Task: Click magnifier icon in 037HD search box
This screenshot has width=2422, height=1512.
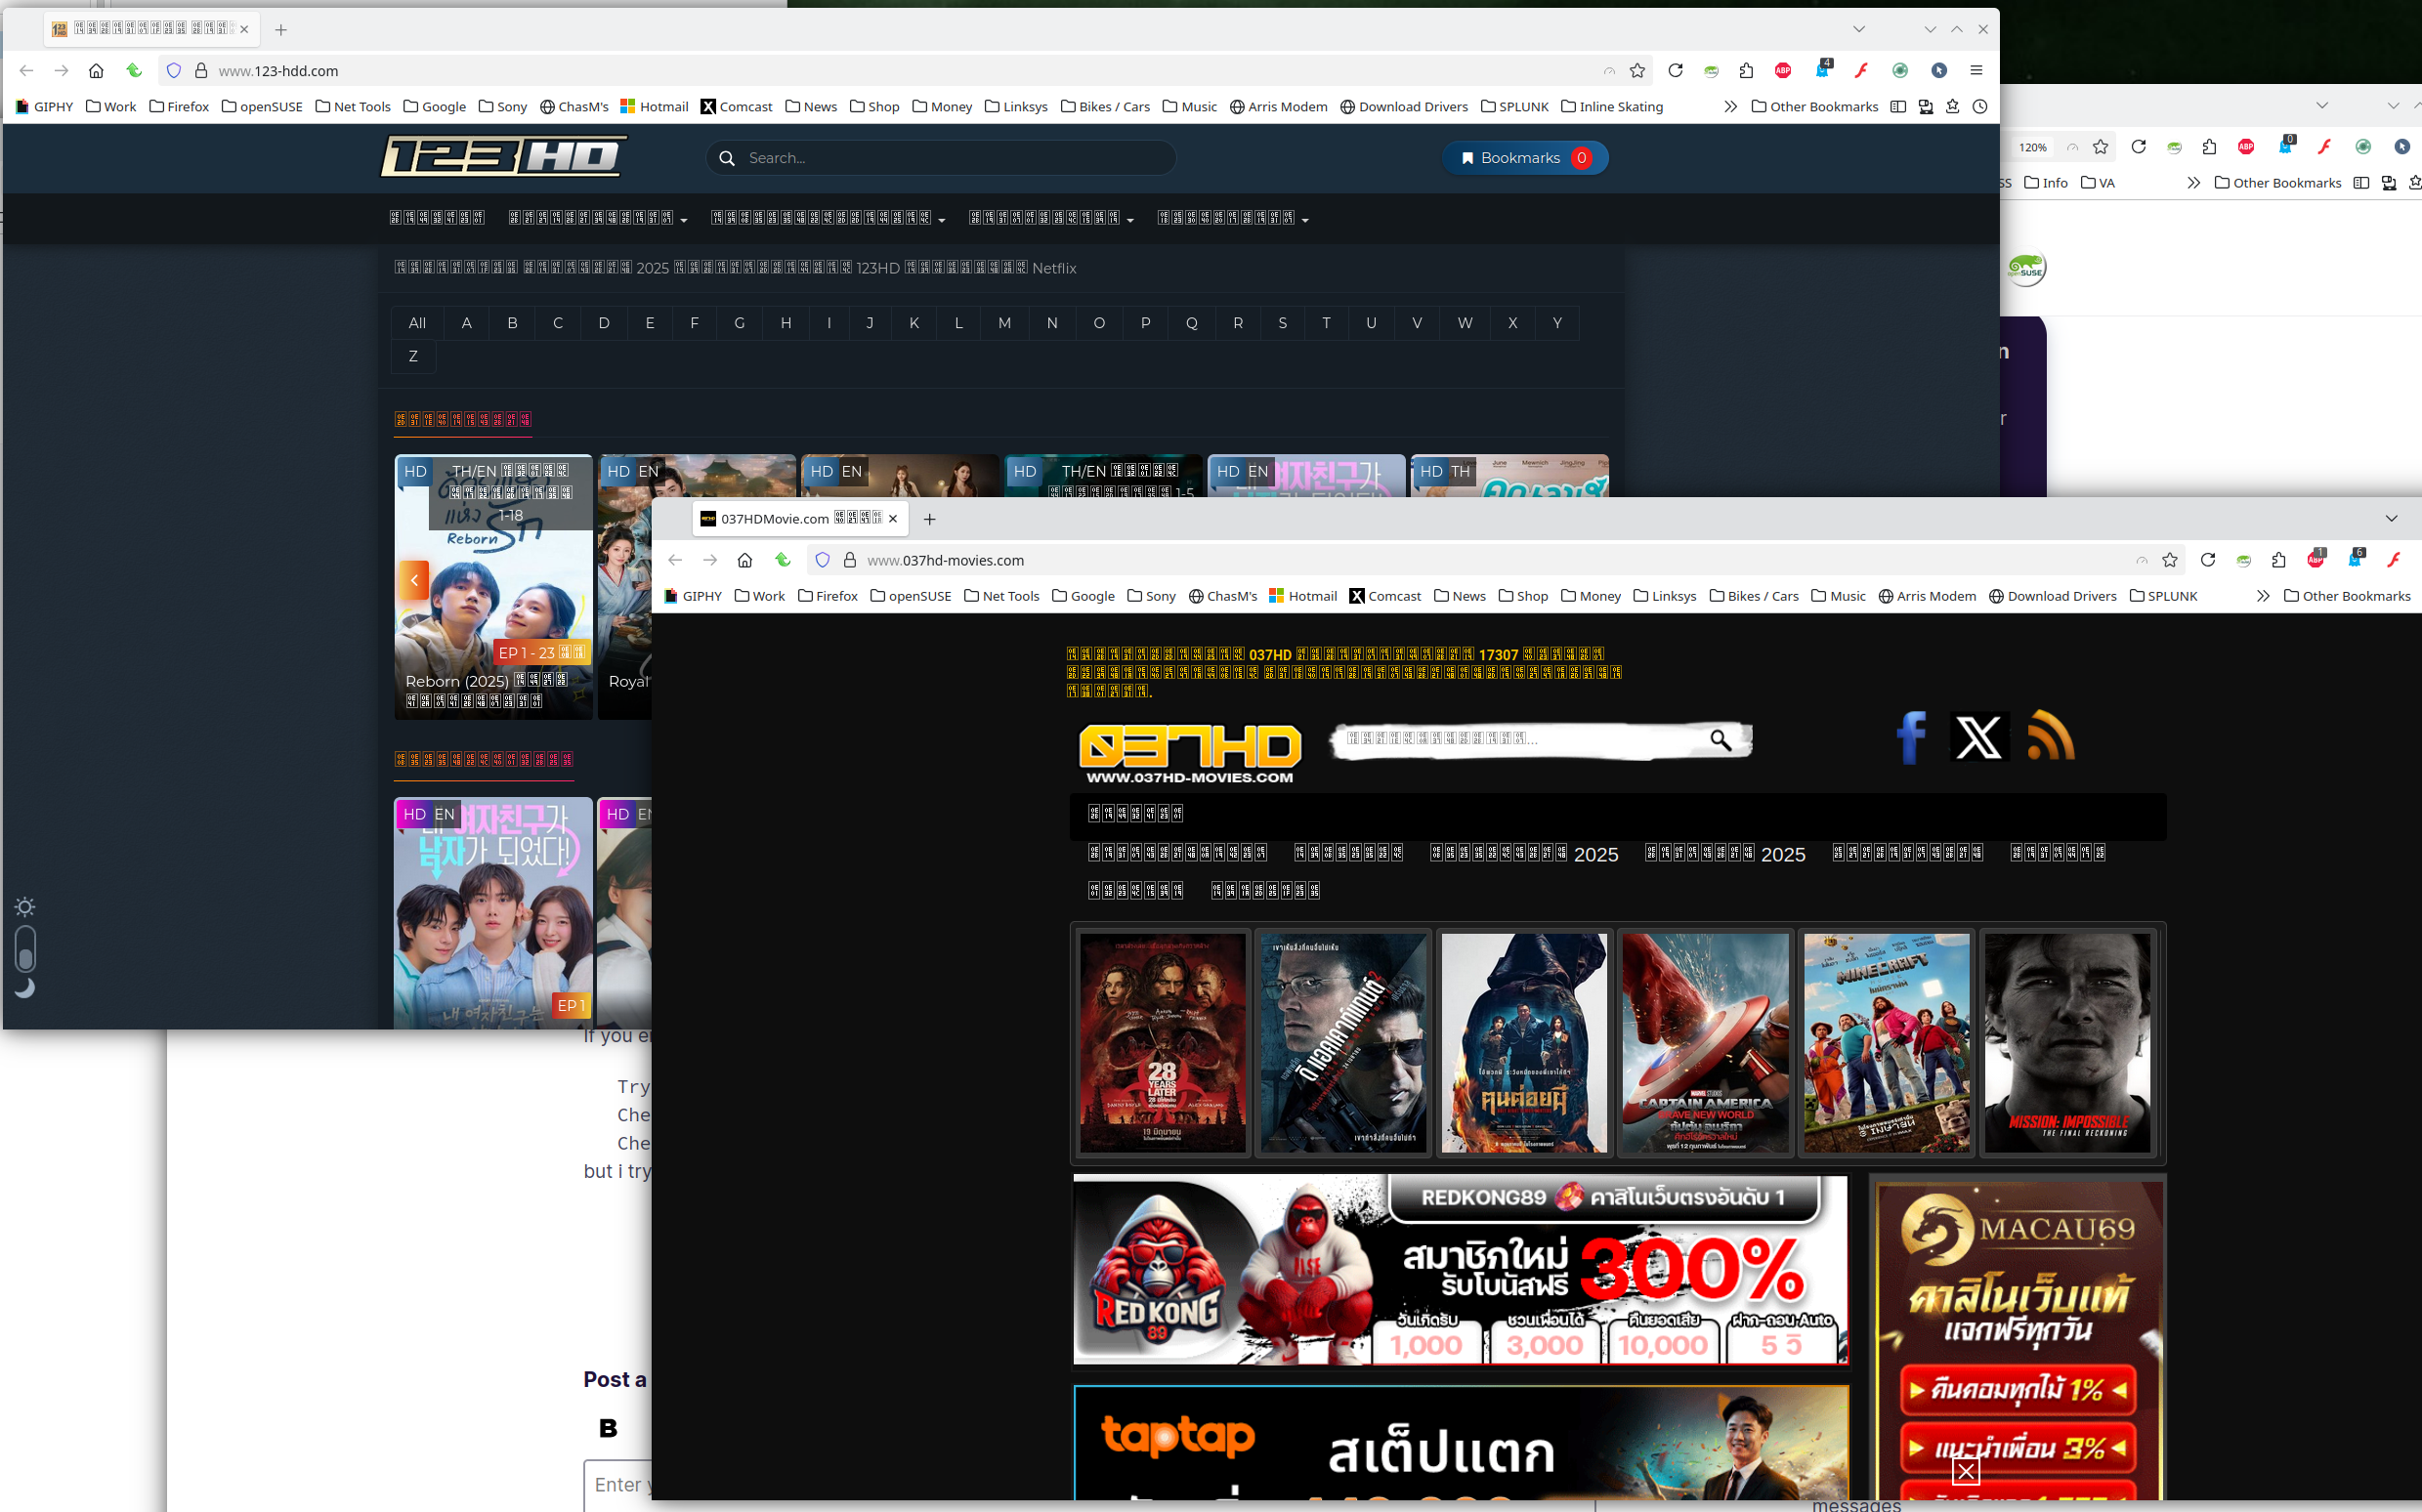Action: coord(1720,740)
